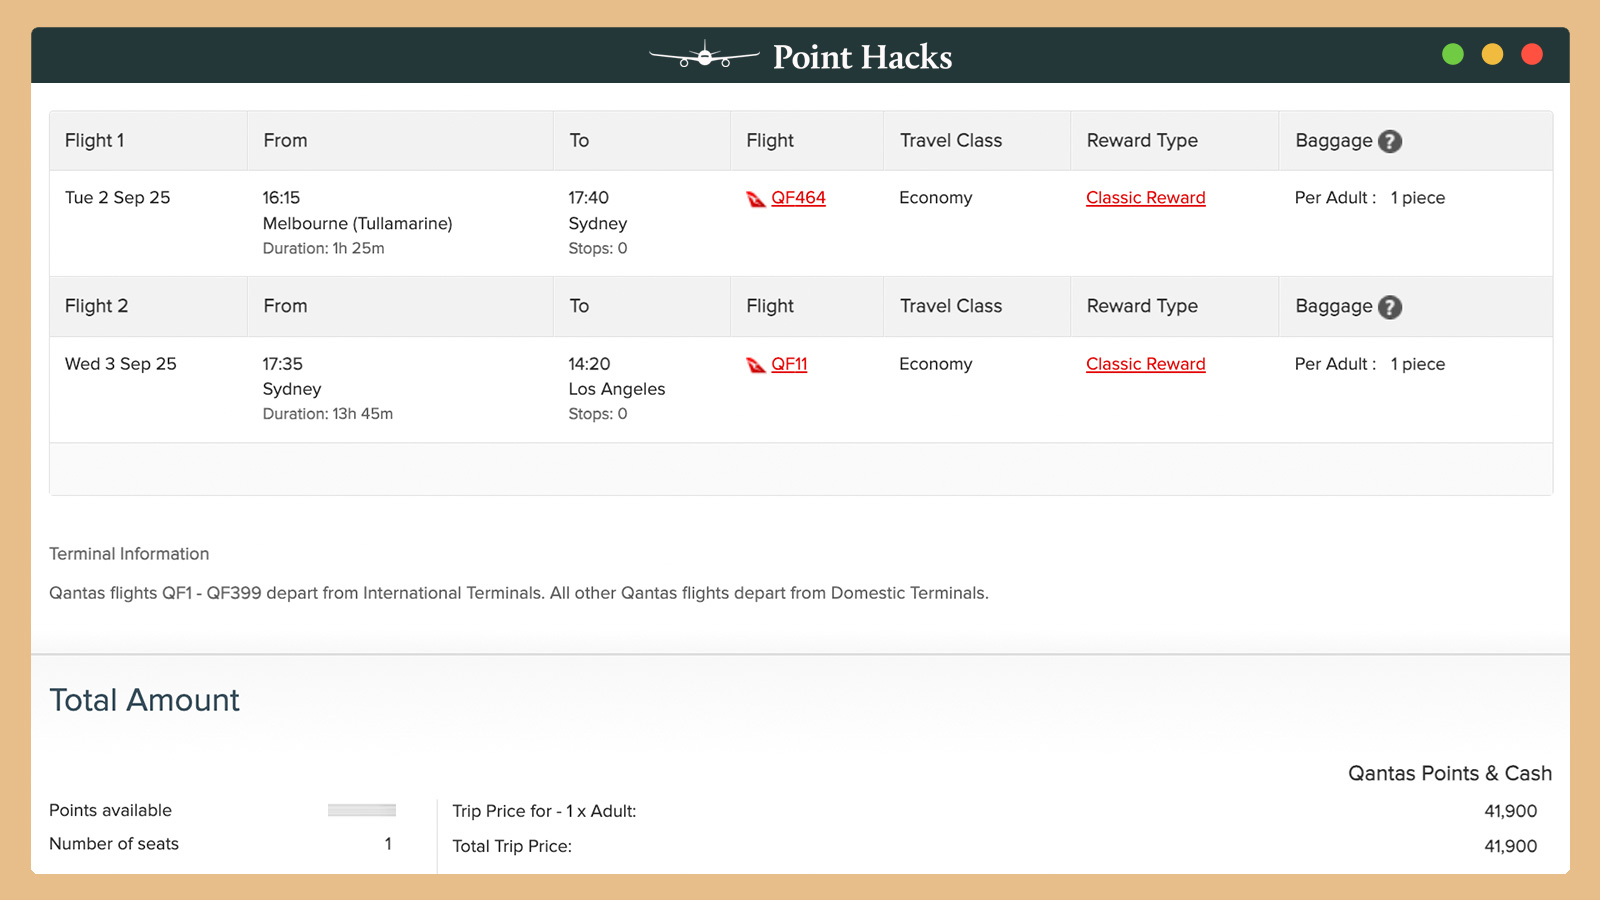Click the Duration: 1h 25m text

coord(324,248)
